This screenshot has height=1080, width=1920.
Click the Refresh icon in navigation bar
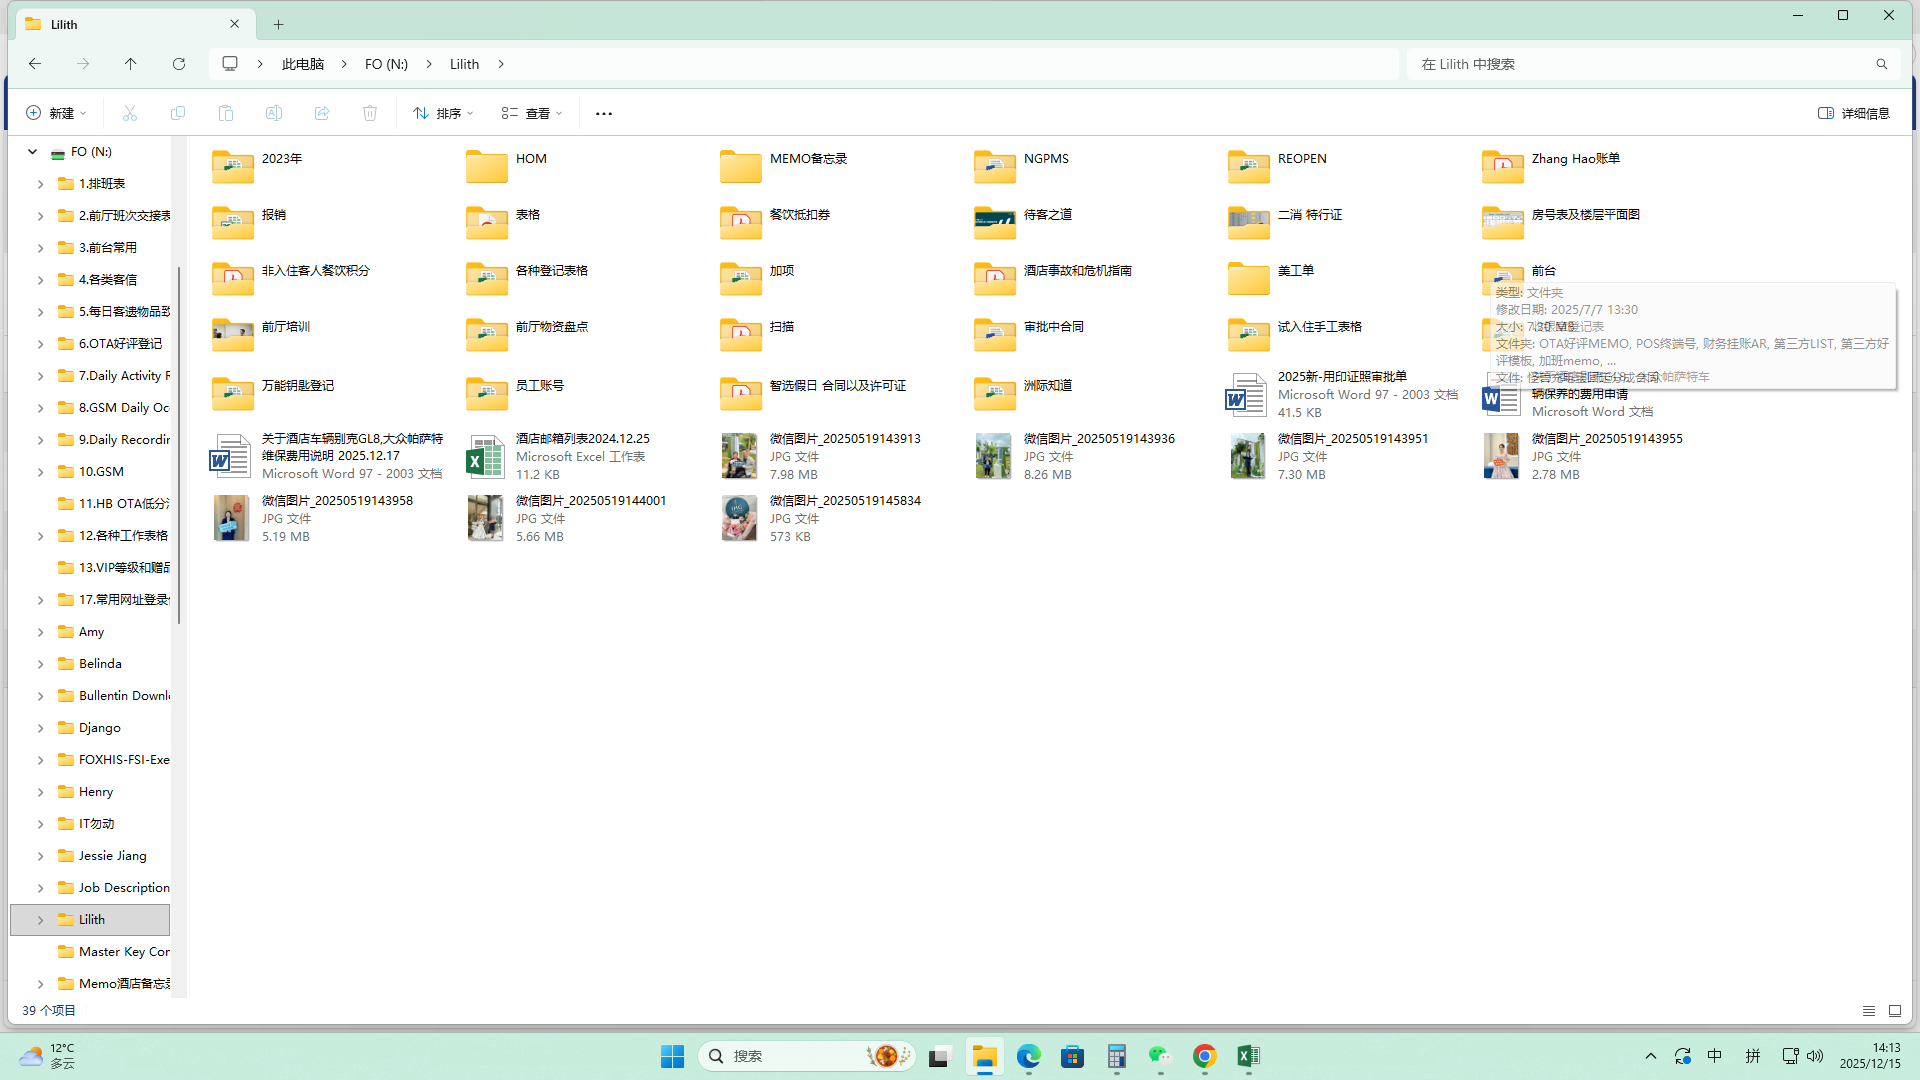tap(179, 64)
